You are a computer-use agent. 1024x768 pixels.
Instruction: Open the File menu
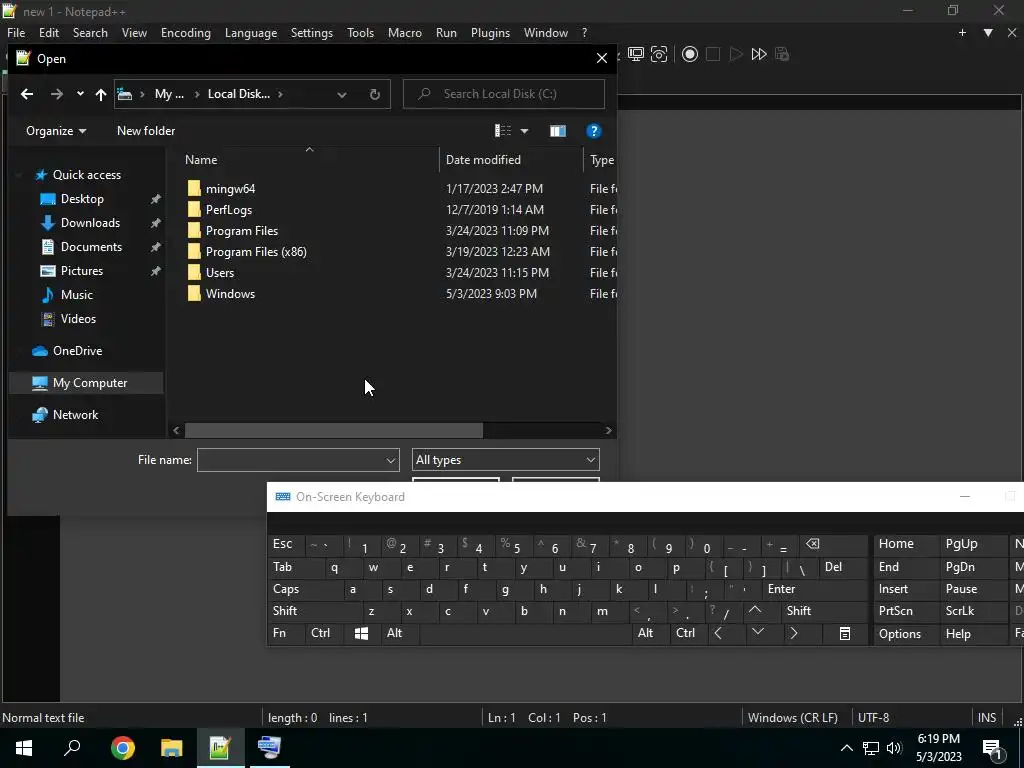pyautogui.click(x=16, y=33)
